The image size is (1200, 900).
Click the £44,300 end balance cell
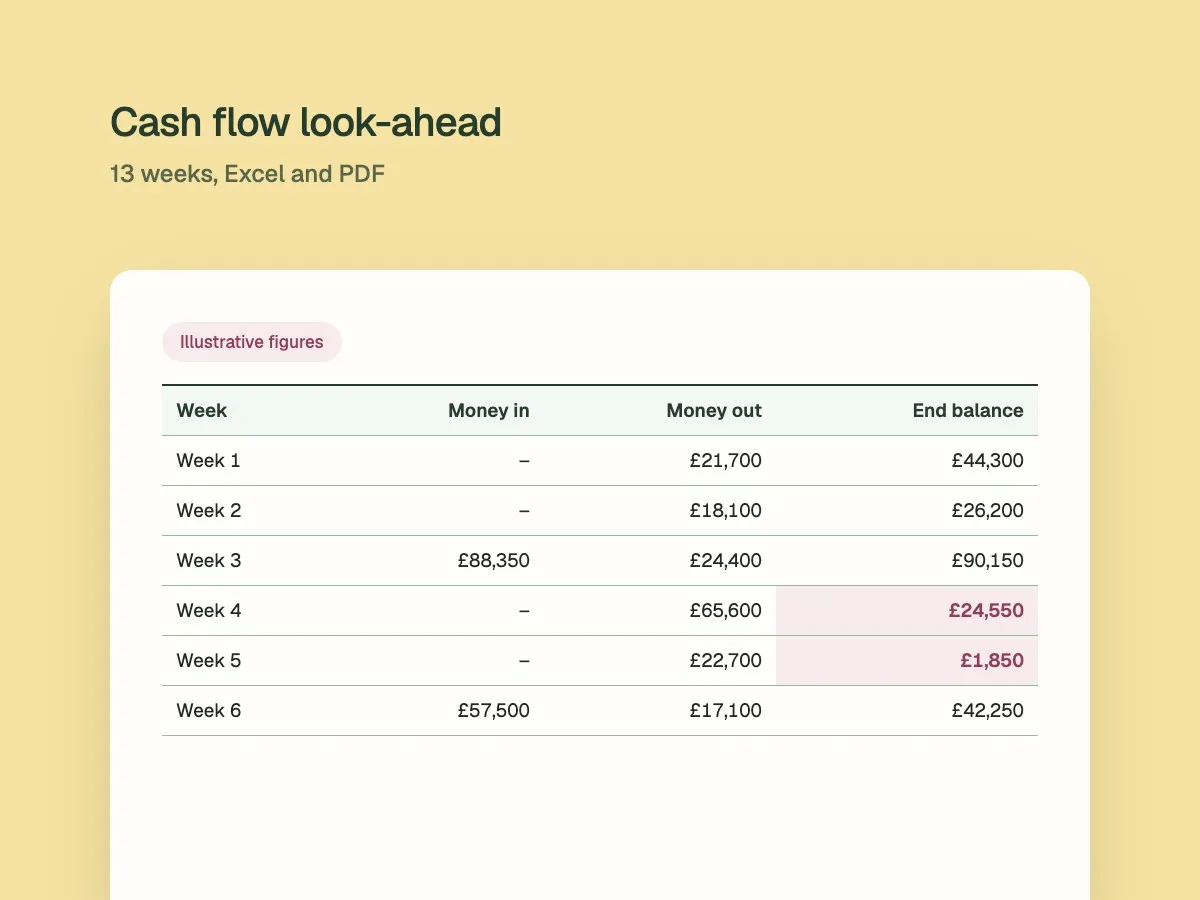coord(988,461)
